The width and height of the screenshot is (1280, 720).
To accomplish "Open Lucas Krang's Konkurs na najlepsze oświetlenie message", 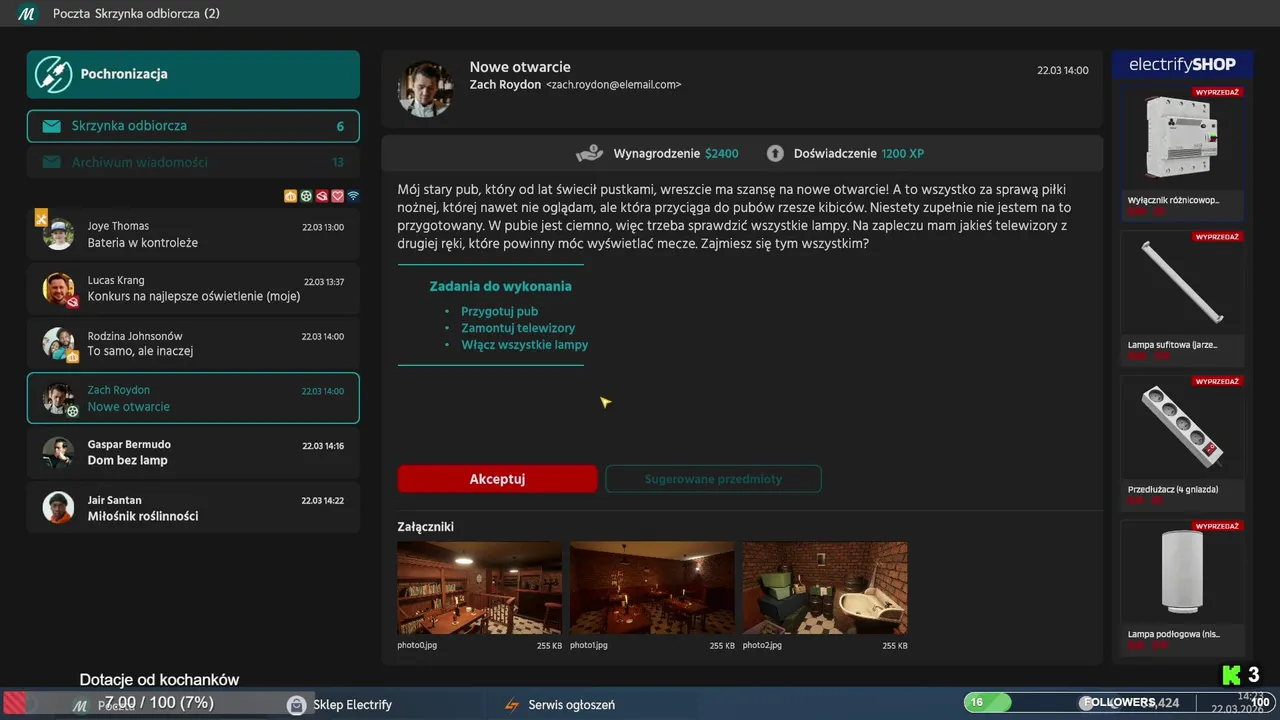I will 193,289.
